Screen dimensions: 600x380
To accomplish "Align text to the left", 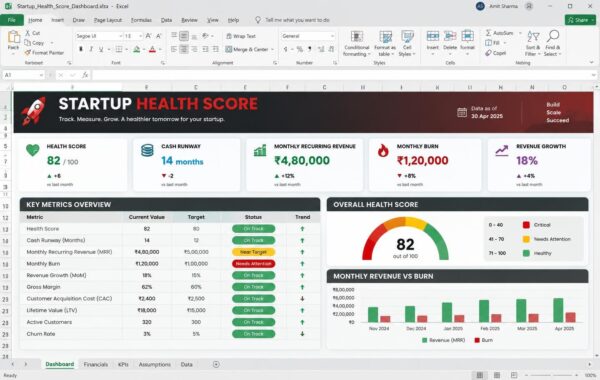I will (174, 49).
